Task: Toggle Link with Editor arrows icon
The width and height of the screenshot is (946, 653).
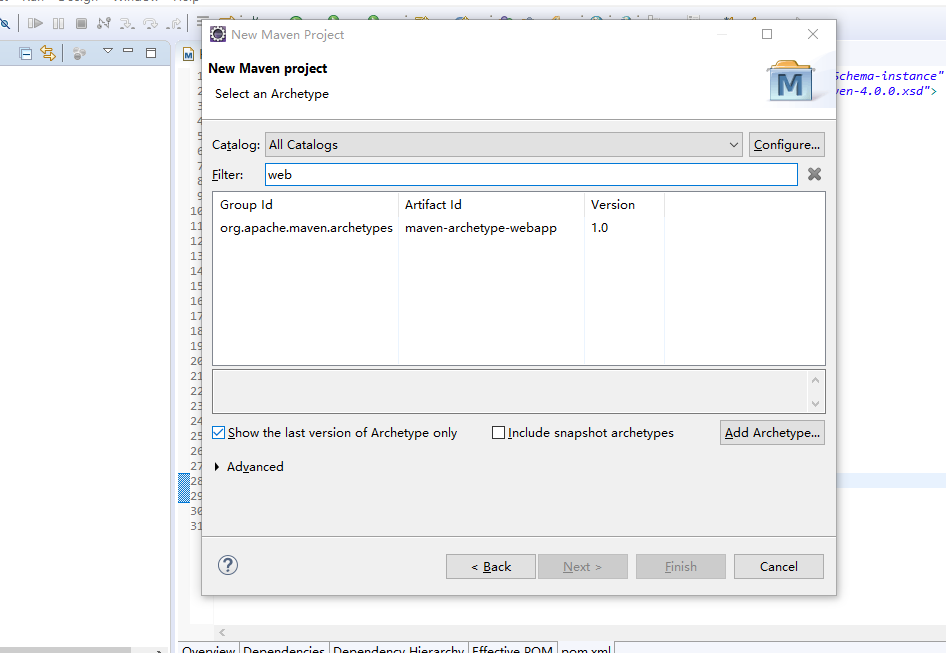Action: [x=48, y=53]
